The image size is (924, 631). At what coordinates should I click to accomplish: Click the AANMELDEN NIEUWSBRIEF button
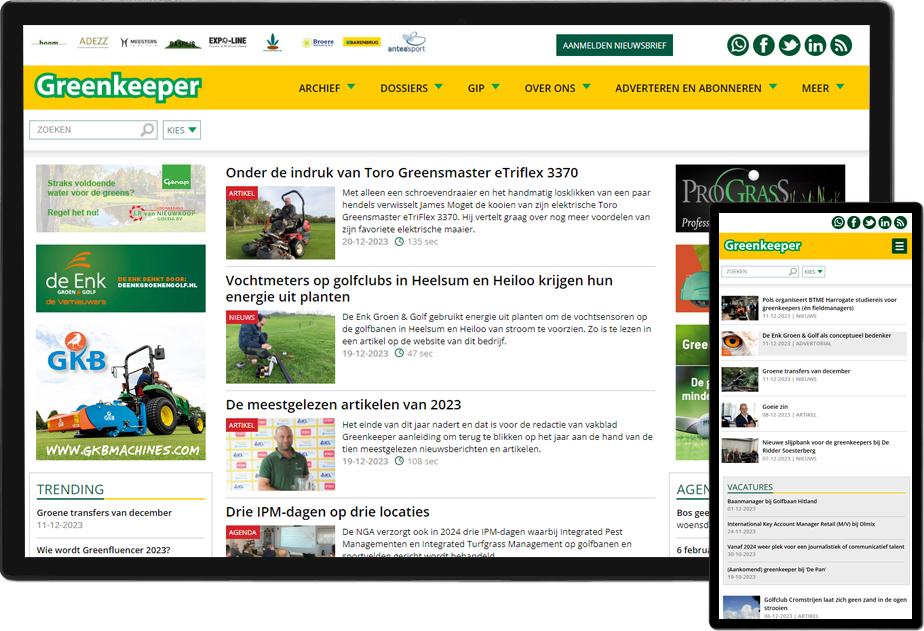pyautogui.click(x=614, y=45)
